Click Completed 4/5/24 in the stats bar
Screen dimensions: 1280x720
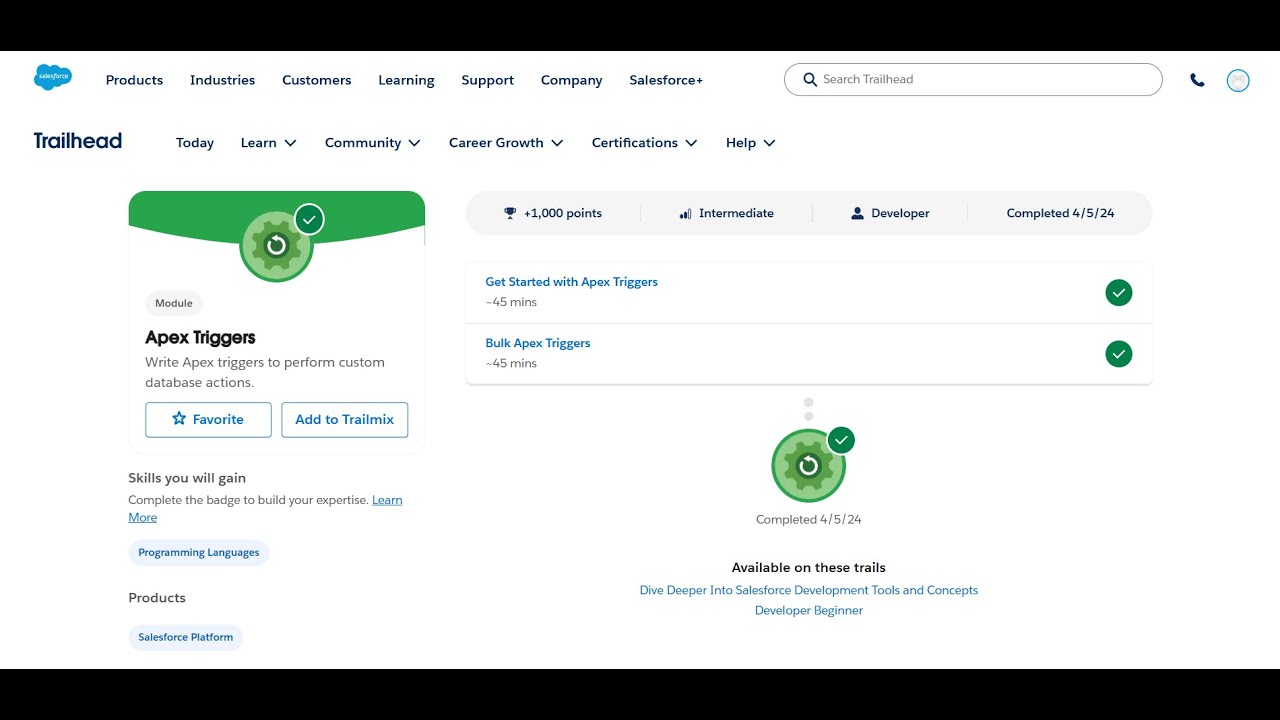point(1060,213)
